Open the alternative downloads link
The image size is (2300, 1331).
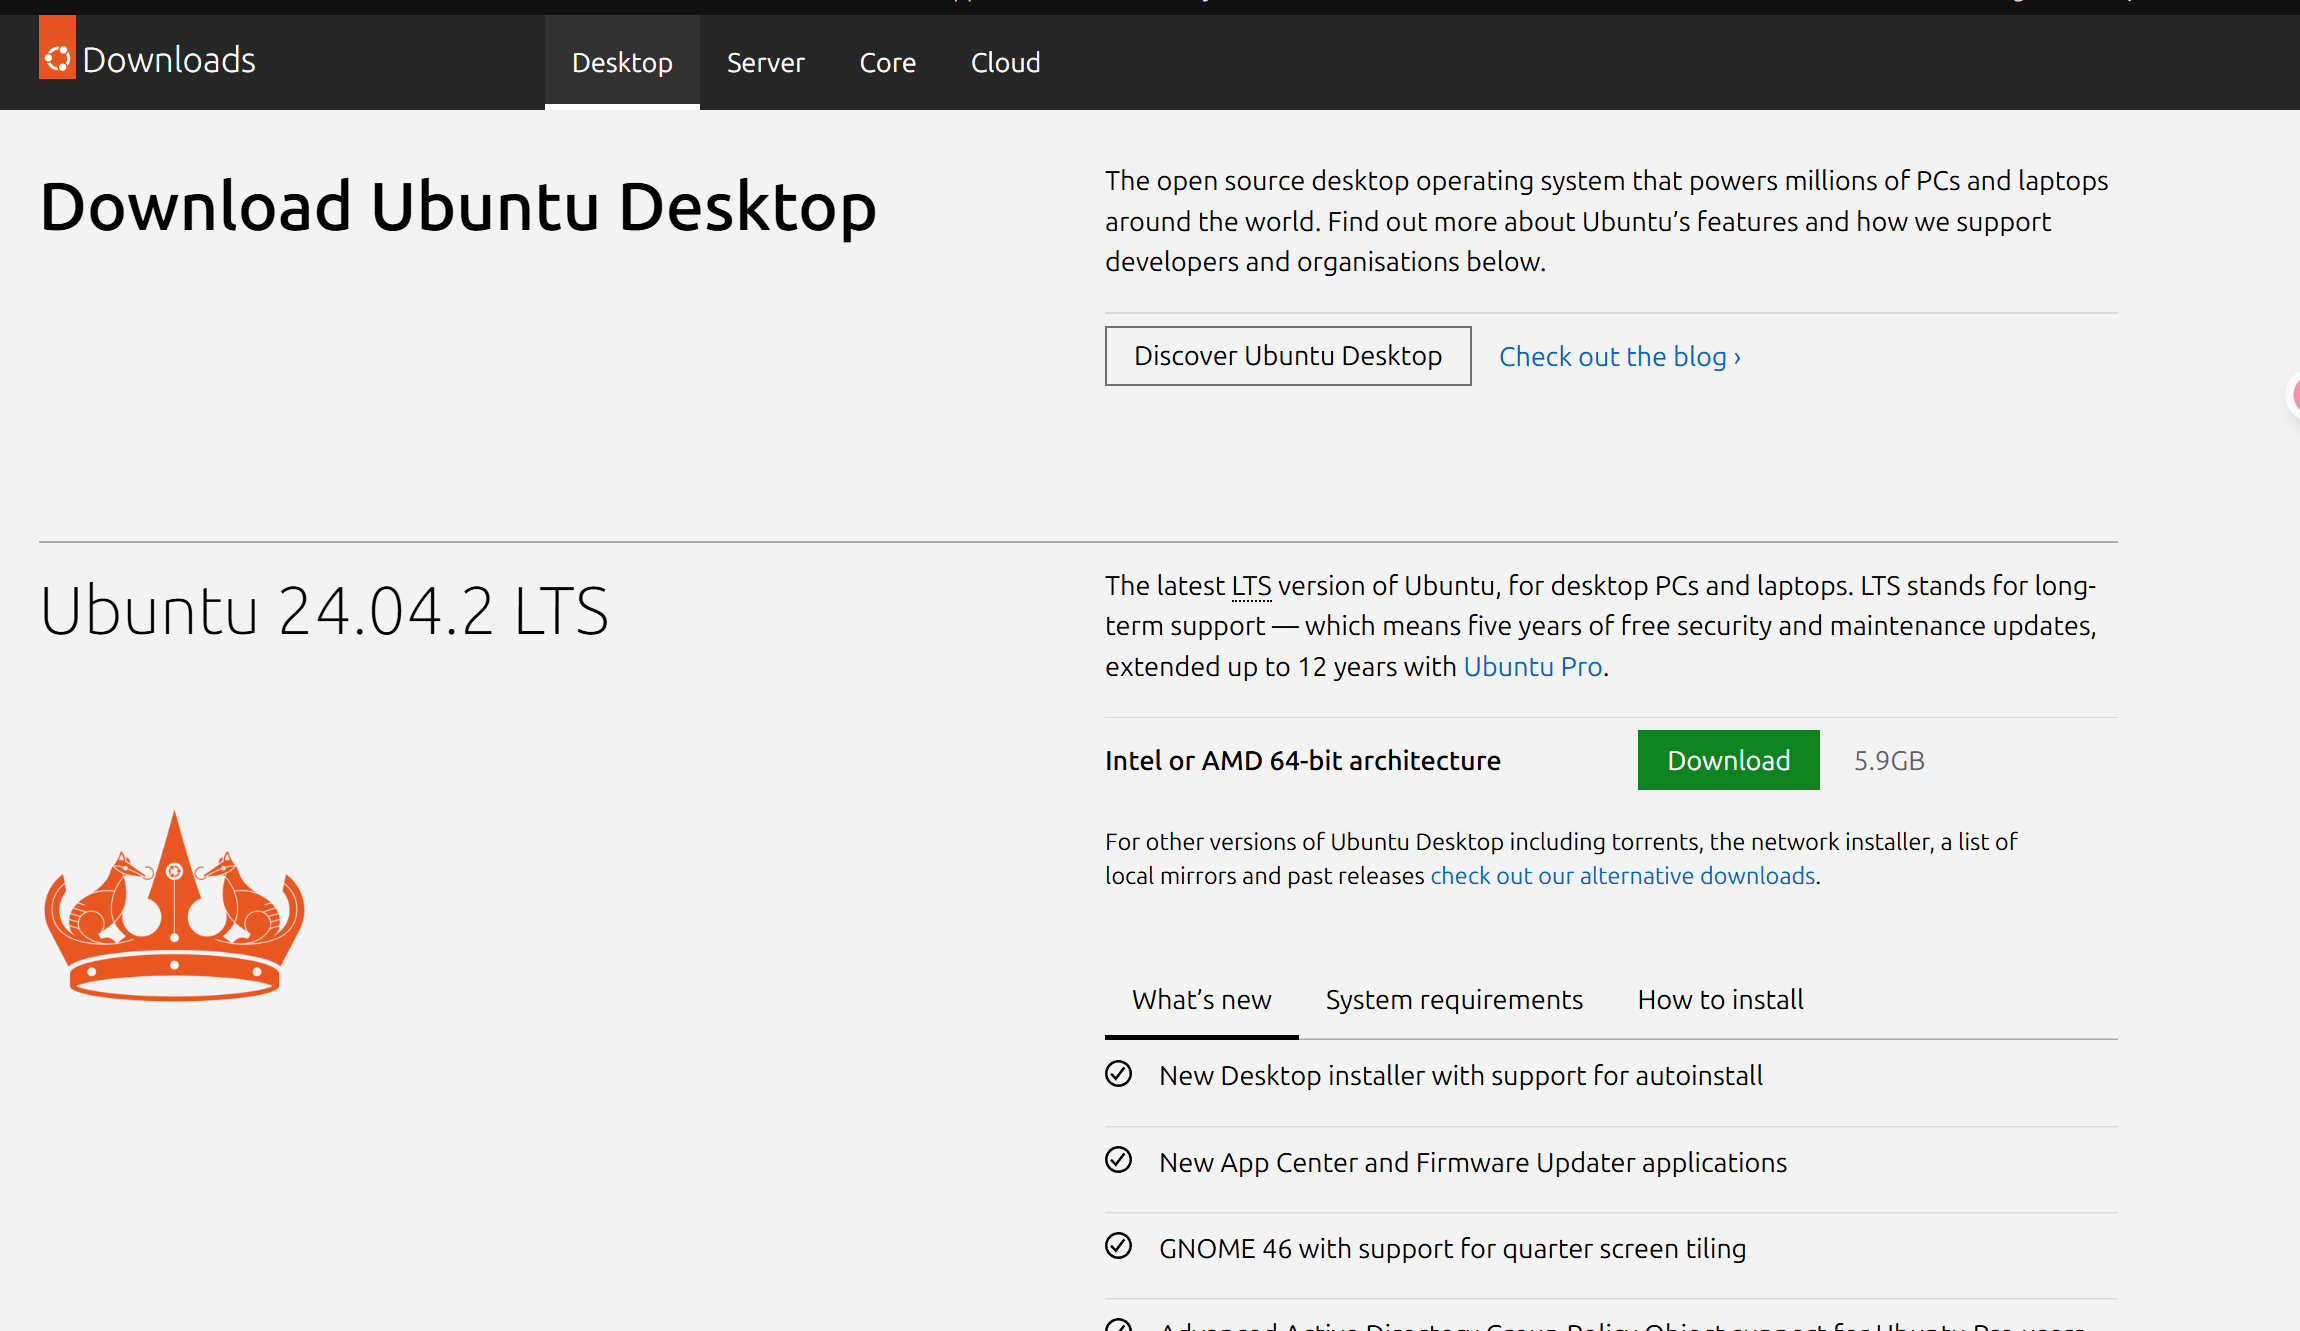[1622, 876]
